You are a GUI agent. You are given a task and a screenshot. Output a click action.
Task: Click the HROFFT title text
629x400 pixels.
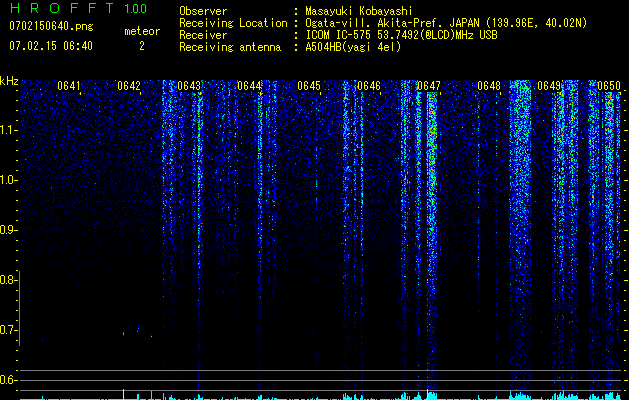[64, 8]
